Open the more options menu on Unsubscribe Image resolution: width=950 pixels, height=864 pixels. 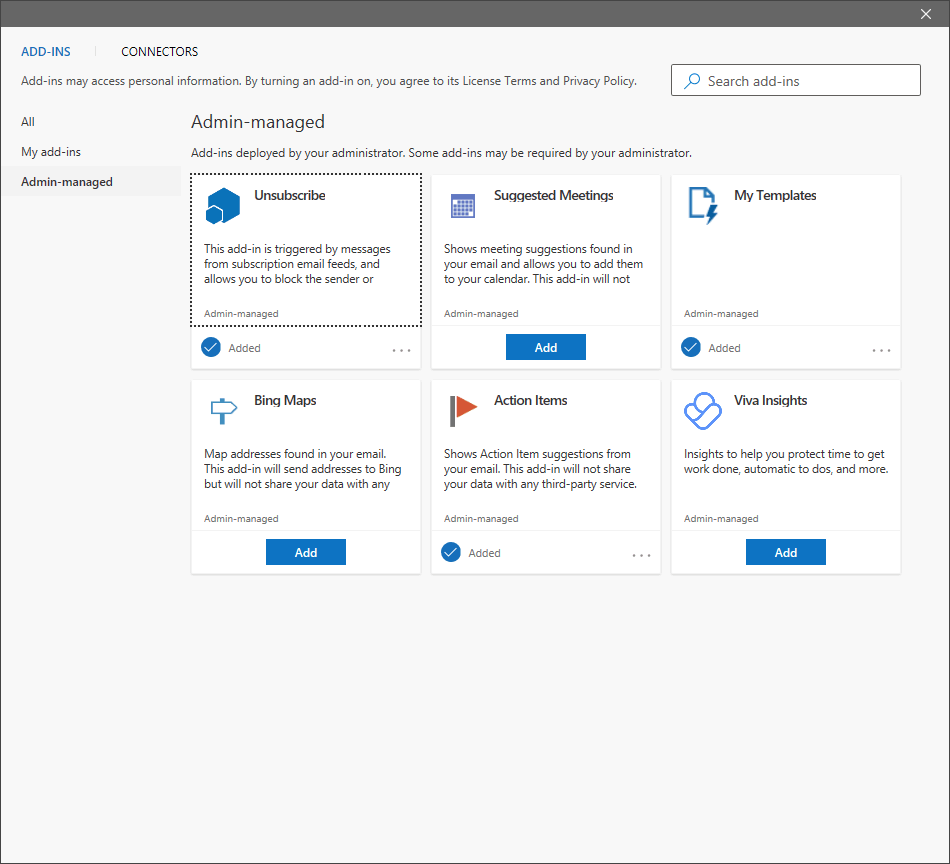pyautogui.click(x=401, y=347)
